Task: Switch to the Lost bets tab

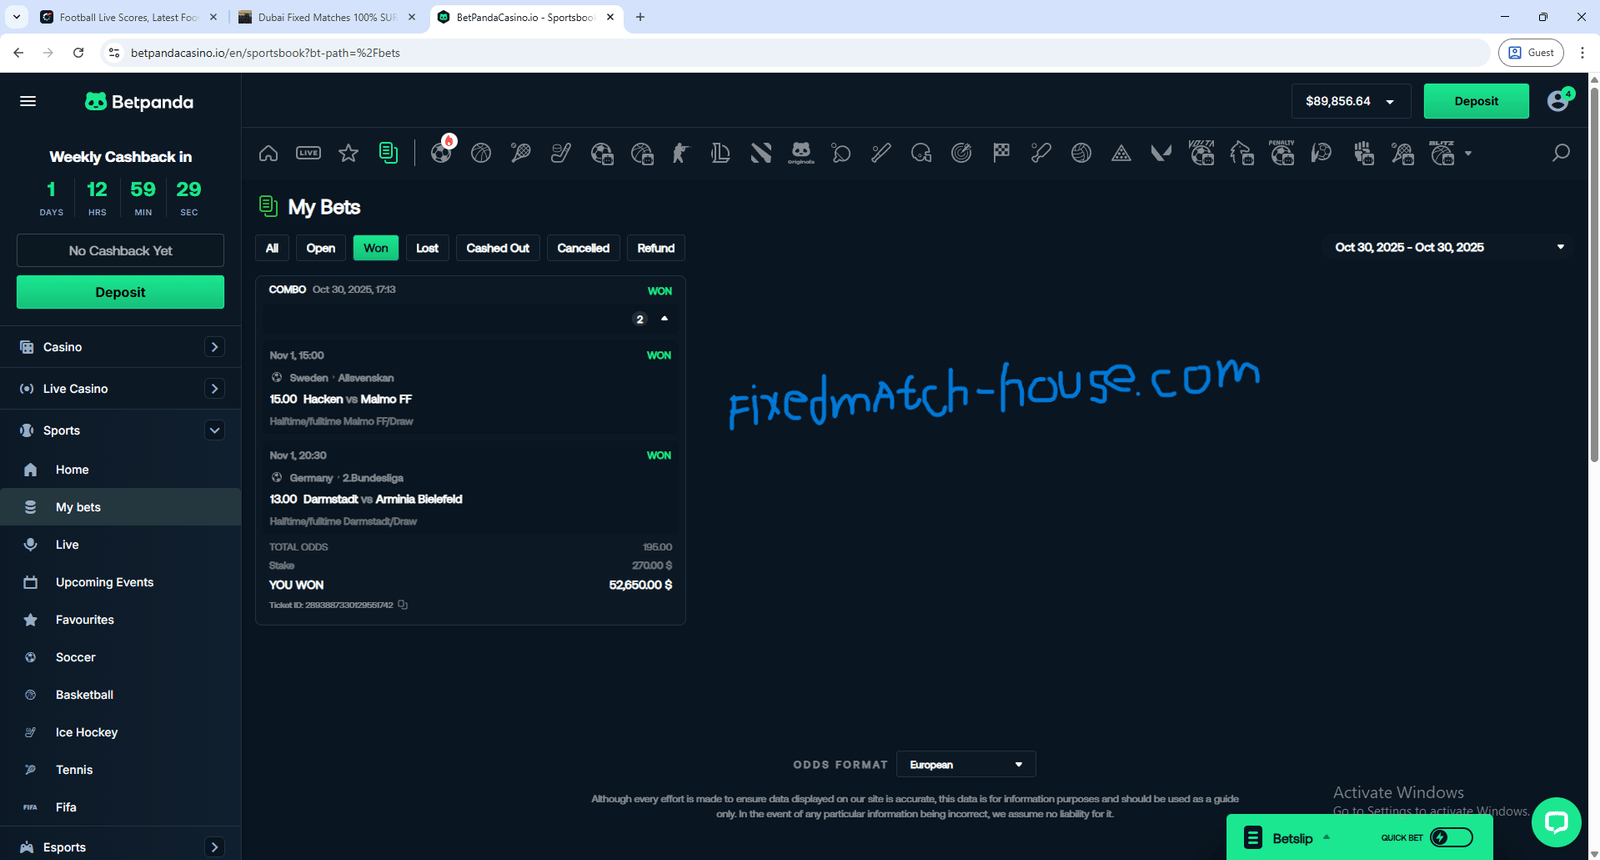Action: [427, 248]
